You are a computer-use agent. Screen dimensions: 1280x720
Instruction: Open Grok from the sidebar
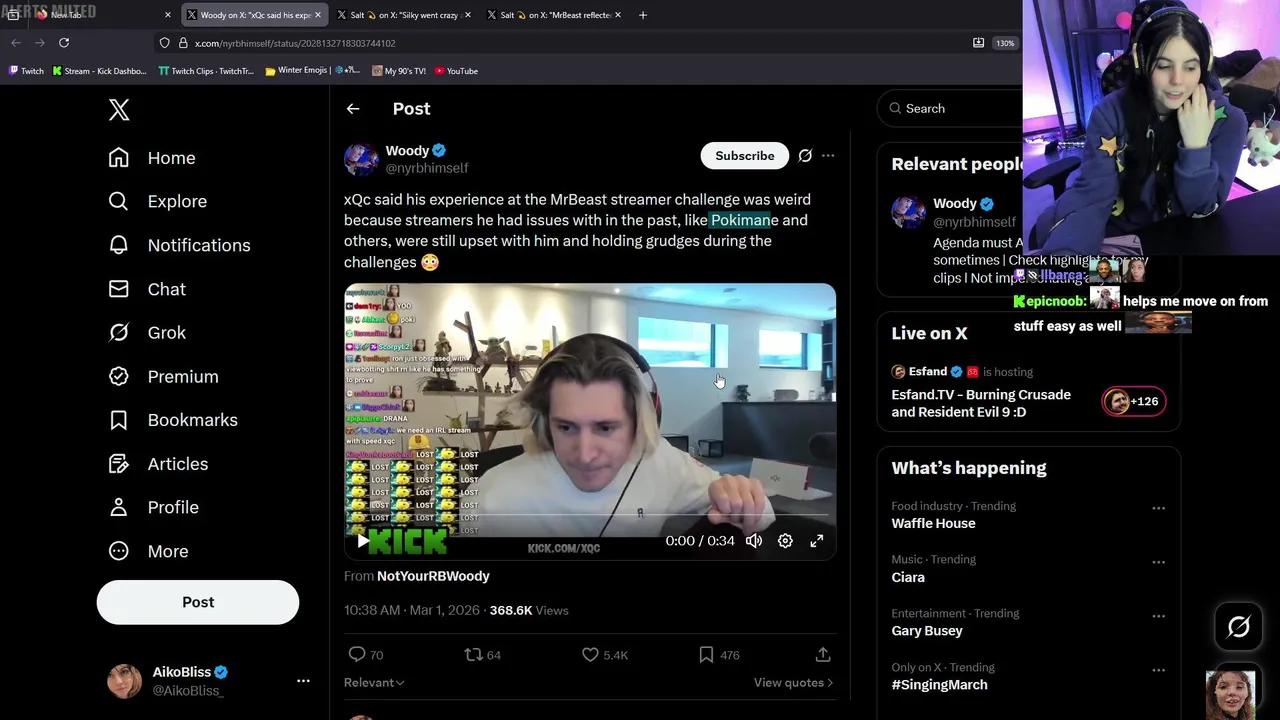(x=147, y=333)
